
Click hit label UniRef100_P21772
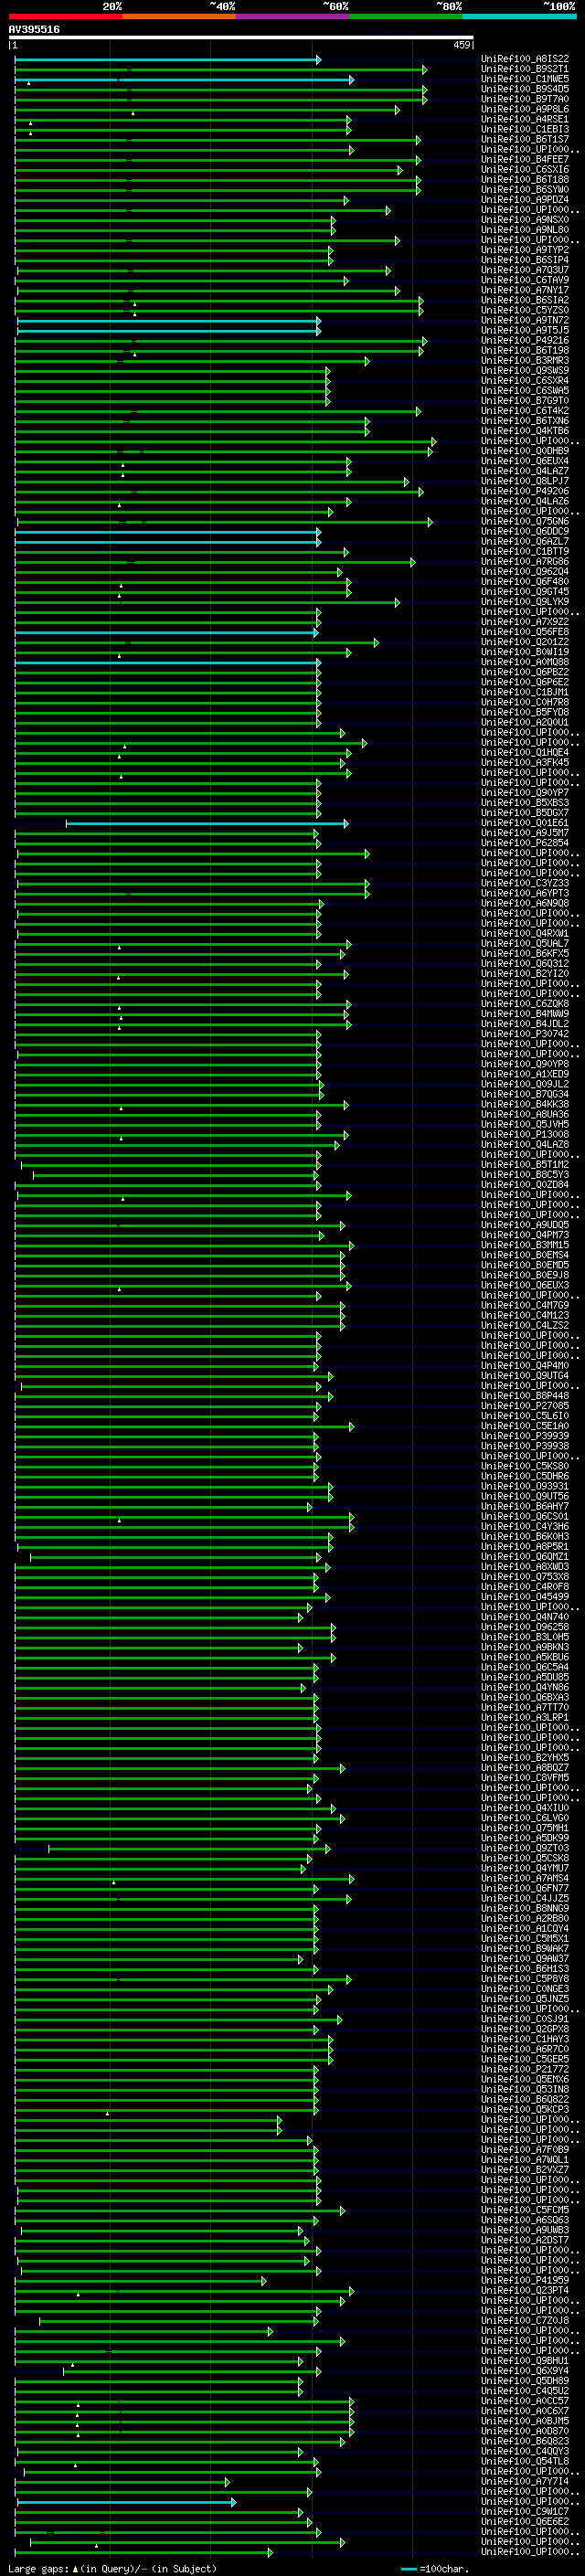525,2071
